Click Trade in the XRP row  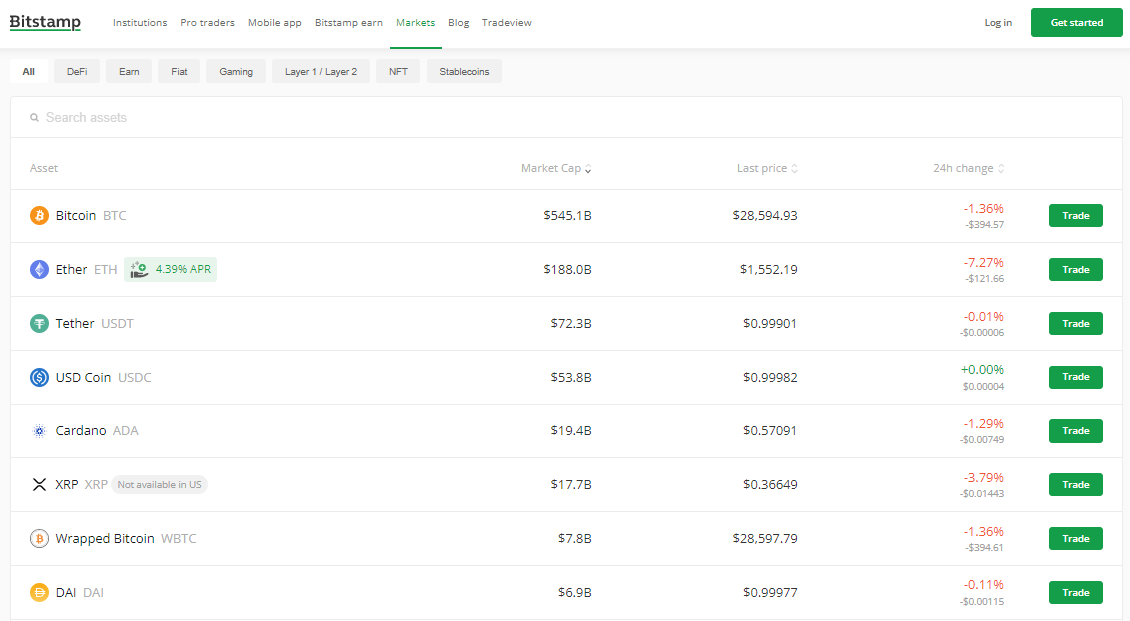point(1075,485)
